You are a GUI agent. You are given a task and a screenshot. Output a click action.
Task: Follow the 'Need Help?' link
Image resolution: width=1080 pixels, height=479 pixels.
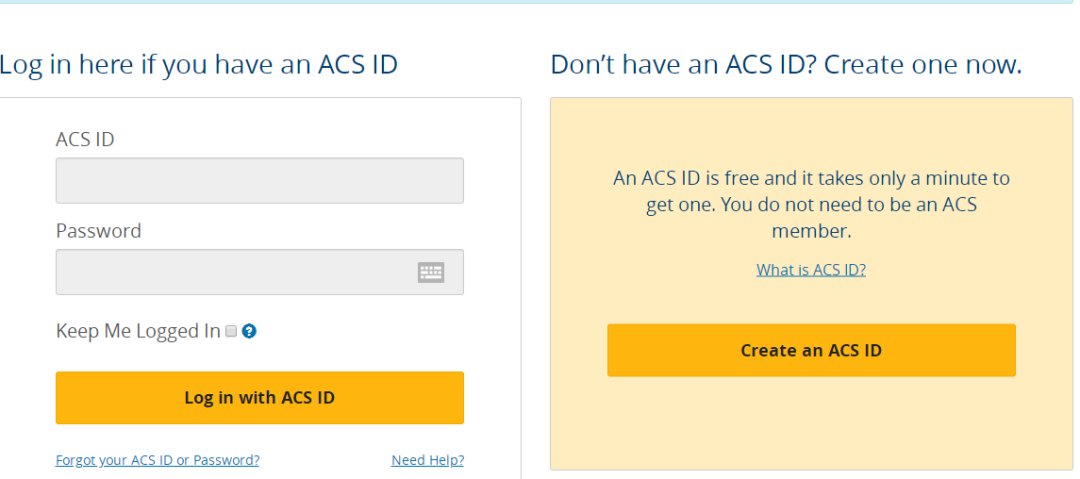pyautogui.click(x=427, y=460)
